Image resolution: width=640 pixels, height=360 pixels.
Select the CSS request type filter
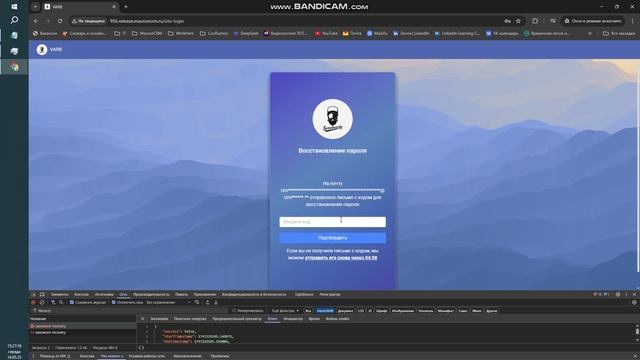[361, 311]
